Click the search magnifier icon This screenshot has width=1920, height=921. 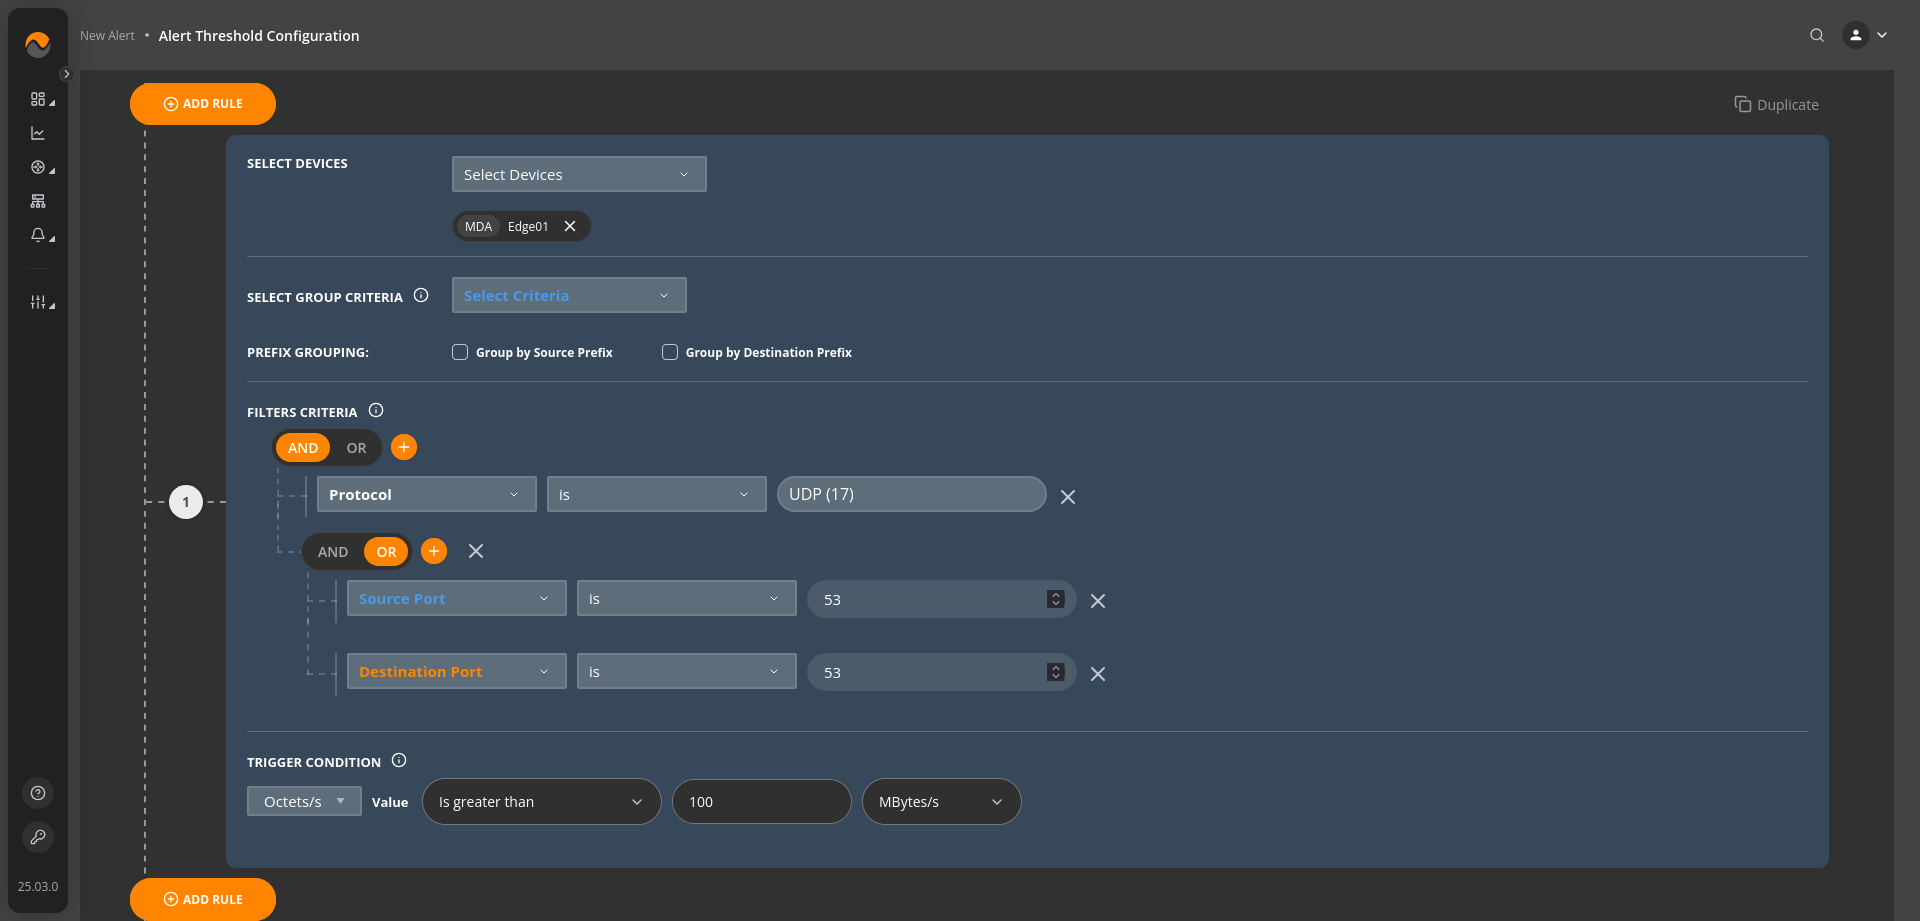[1817, 35]
